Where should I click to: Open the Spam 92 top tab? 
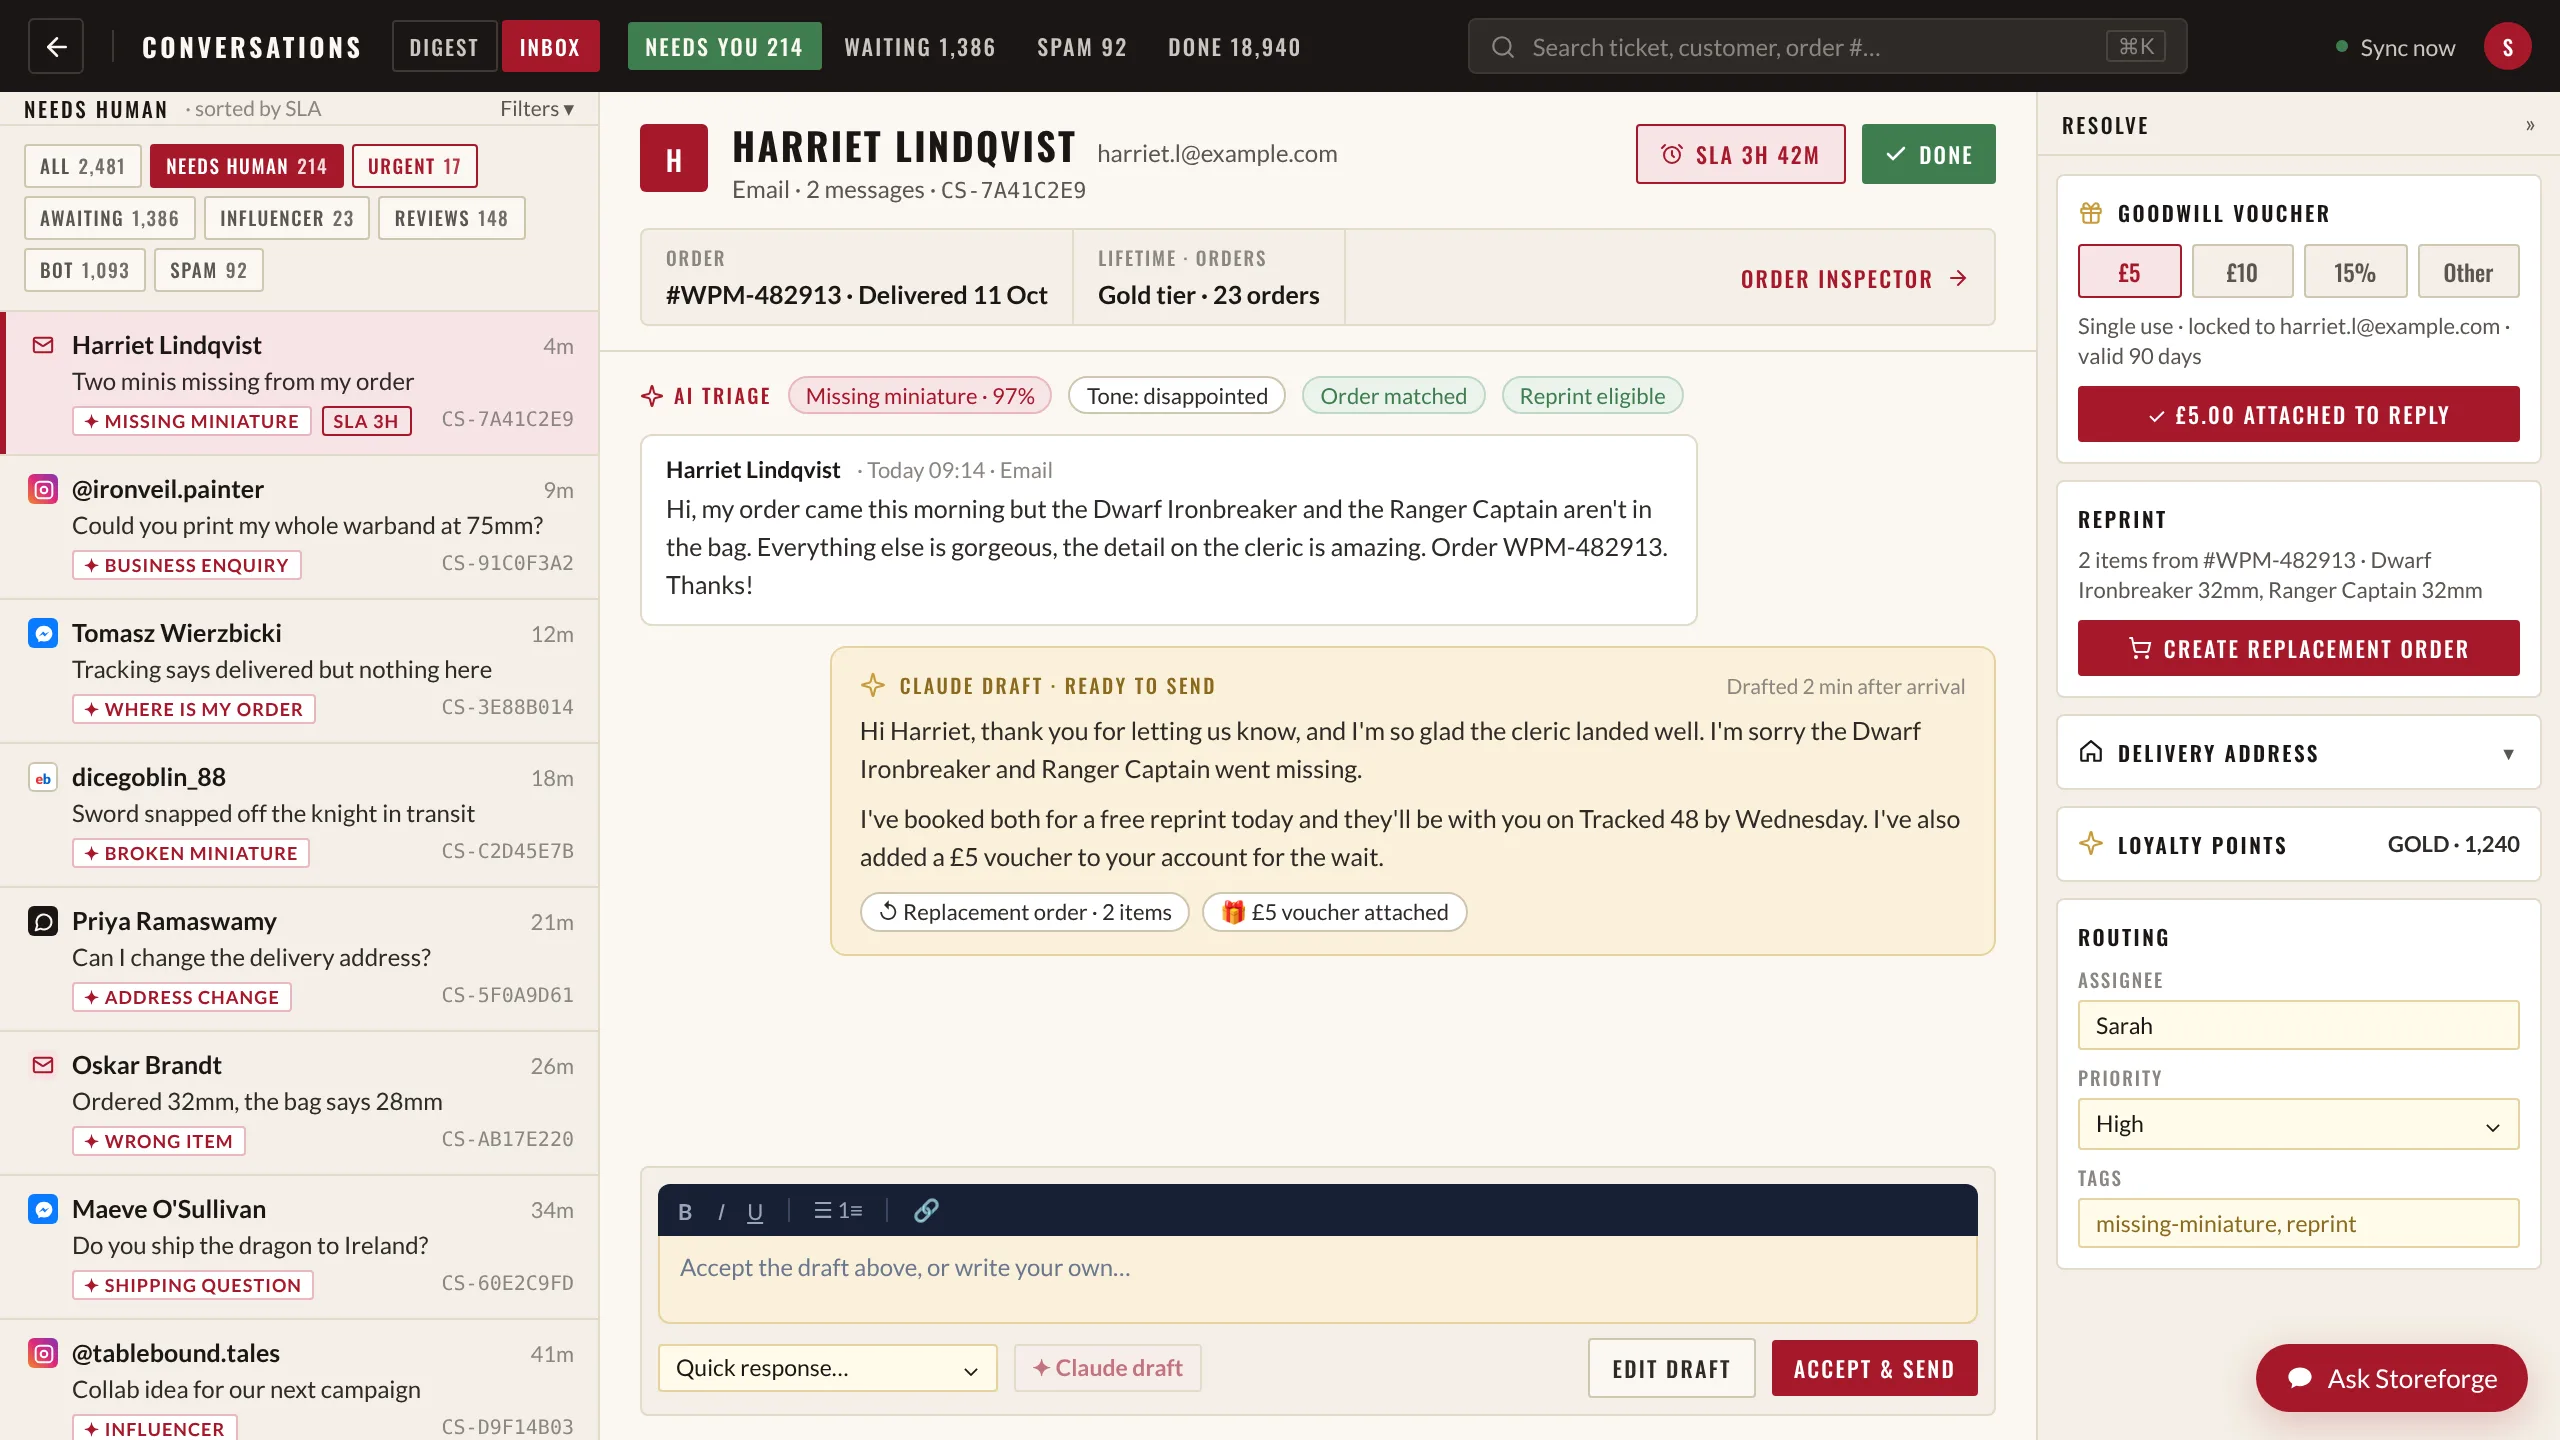click(1082, 47)
